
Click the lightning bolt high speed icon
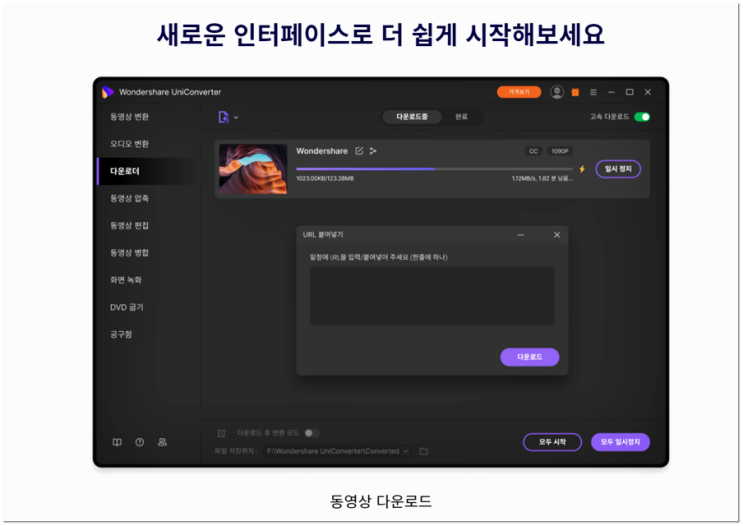(582, 169)
